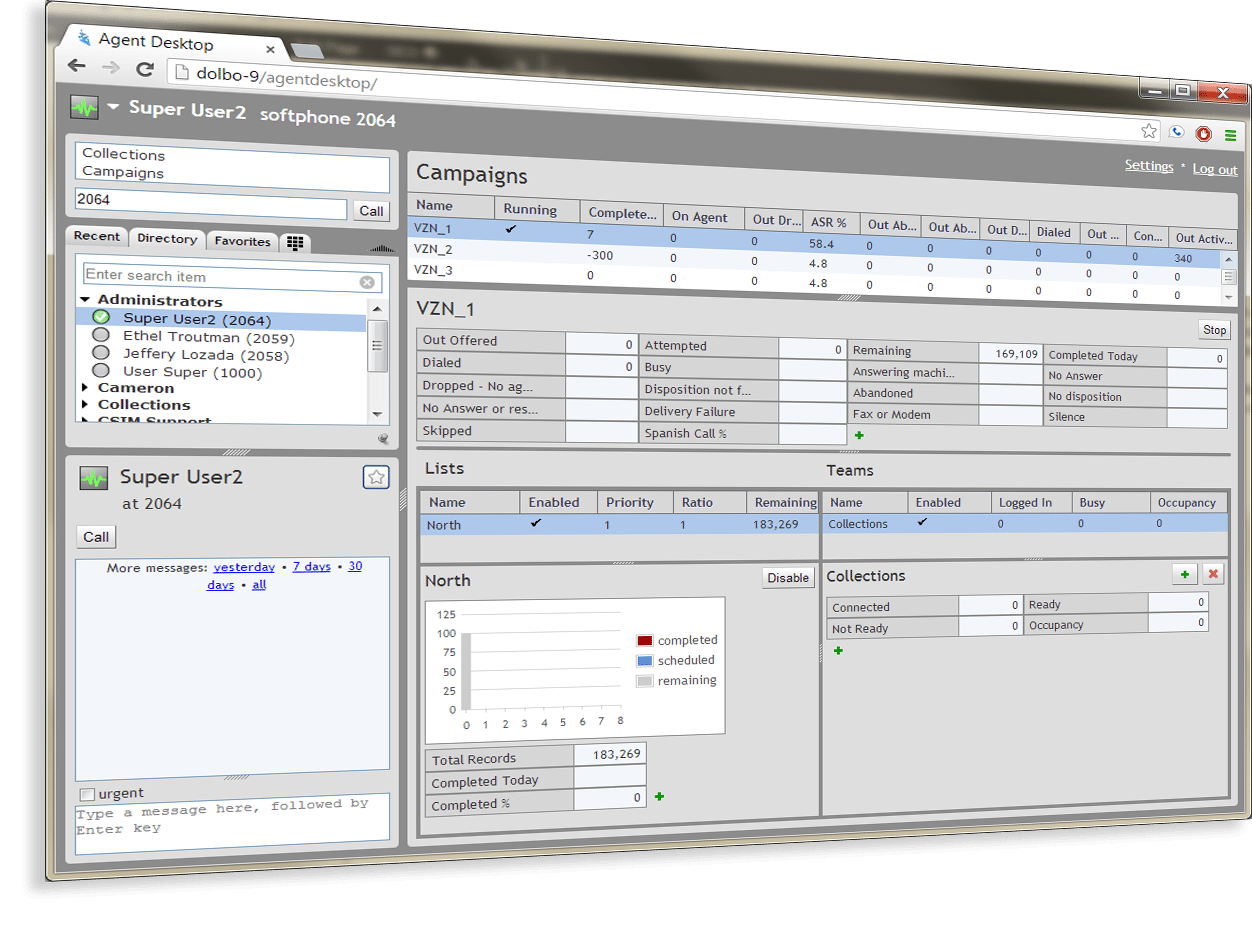This screenshot has height=934, width=1252.
Task: Open the Settings link
Action: pyautogui.click(x=1149, y=166)
